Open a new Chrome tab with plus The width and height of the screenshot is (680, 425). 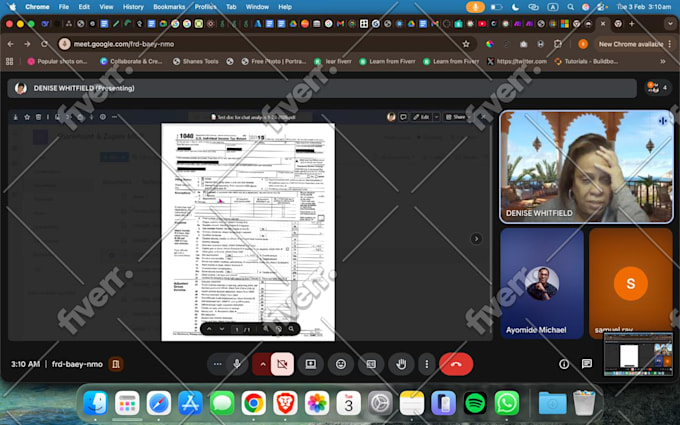point(632,24)
